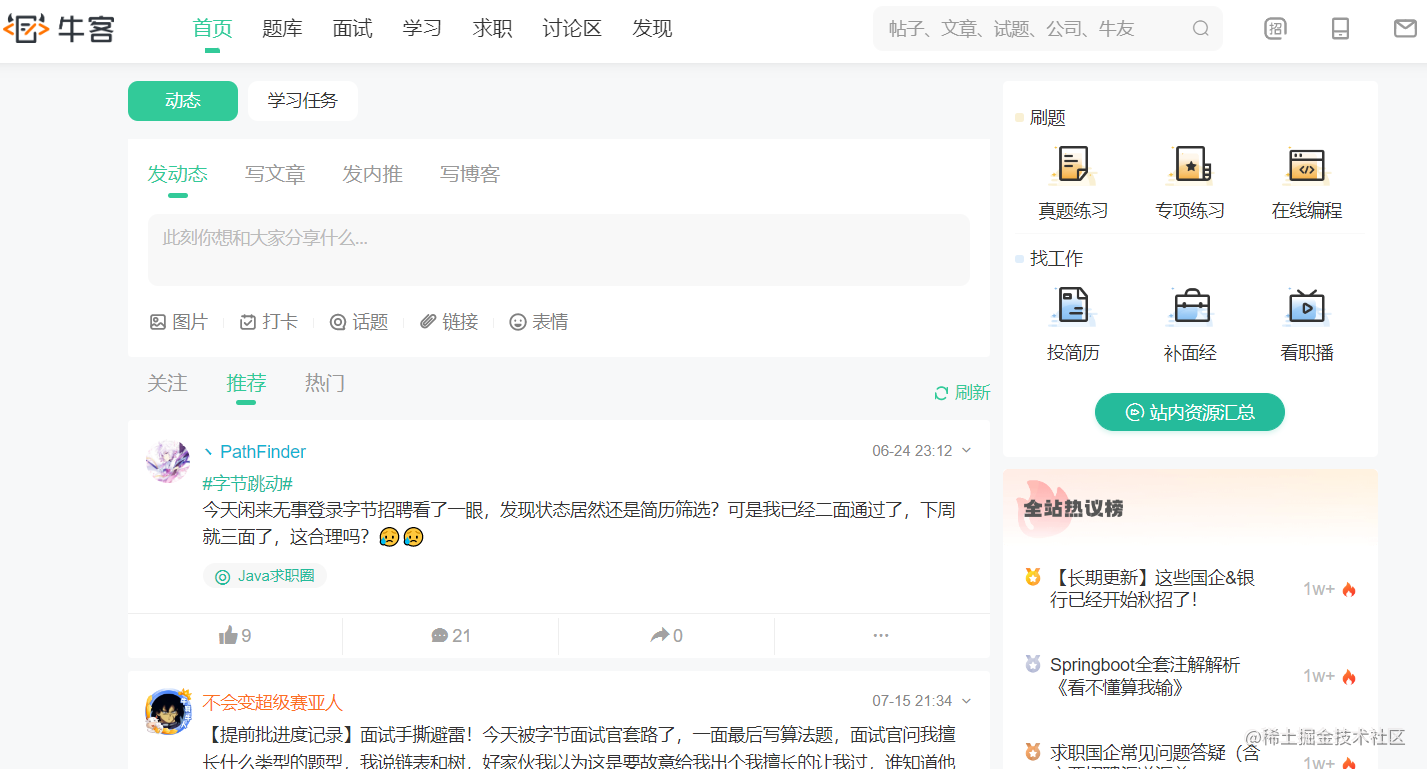1427x769 pixels.
Task: Open more options on PathFinder post
Action: 881,636
